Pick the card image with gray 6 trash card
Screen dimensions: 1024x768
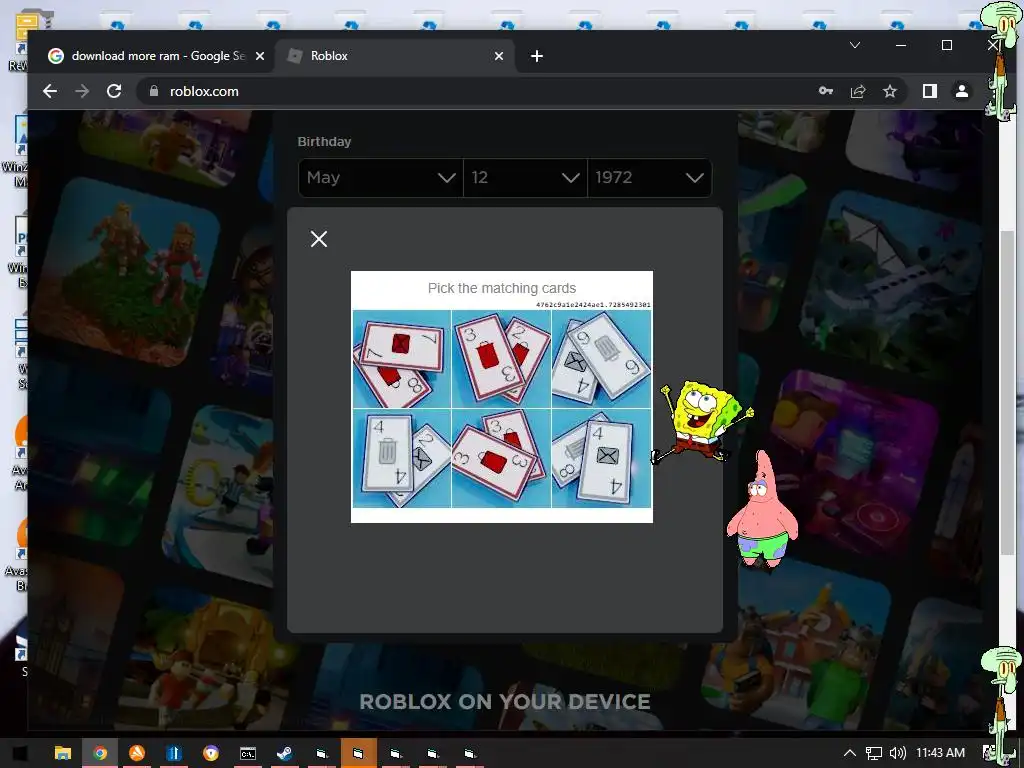(x=601, y=359)
